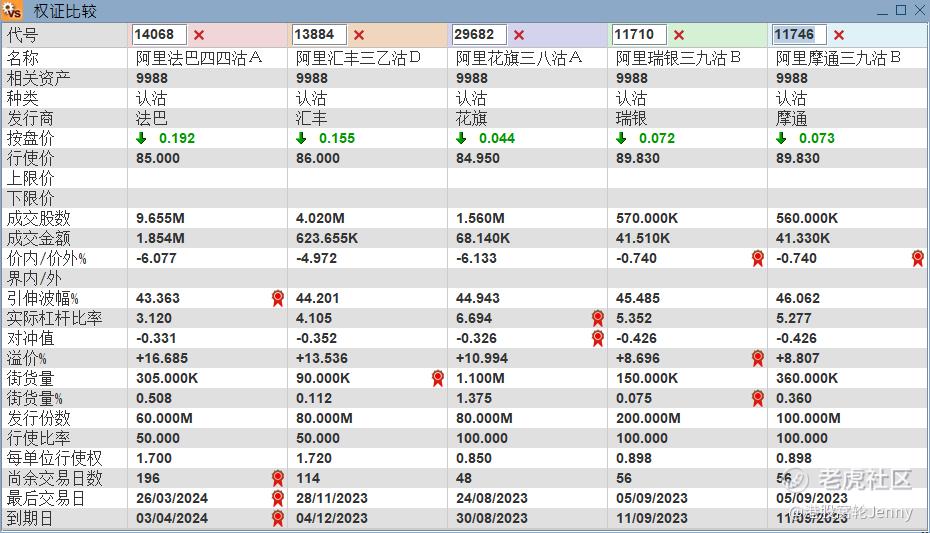Click the code input field containing 11746
The image size is (930, 533).
click(x=800, y=34)
